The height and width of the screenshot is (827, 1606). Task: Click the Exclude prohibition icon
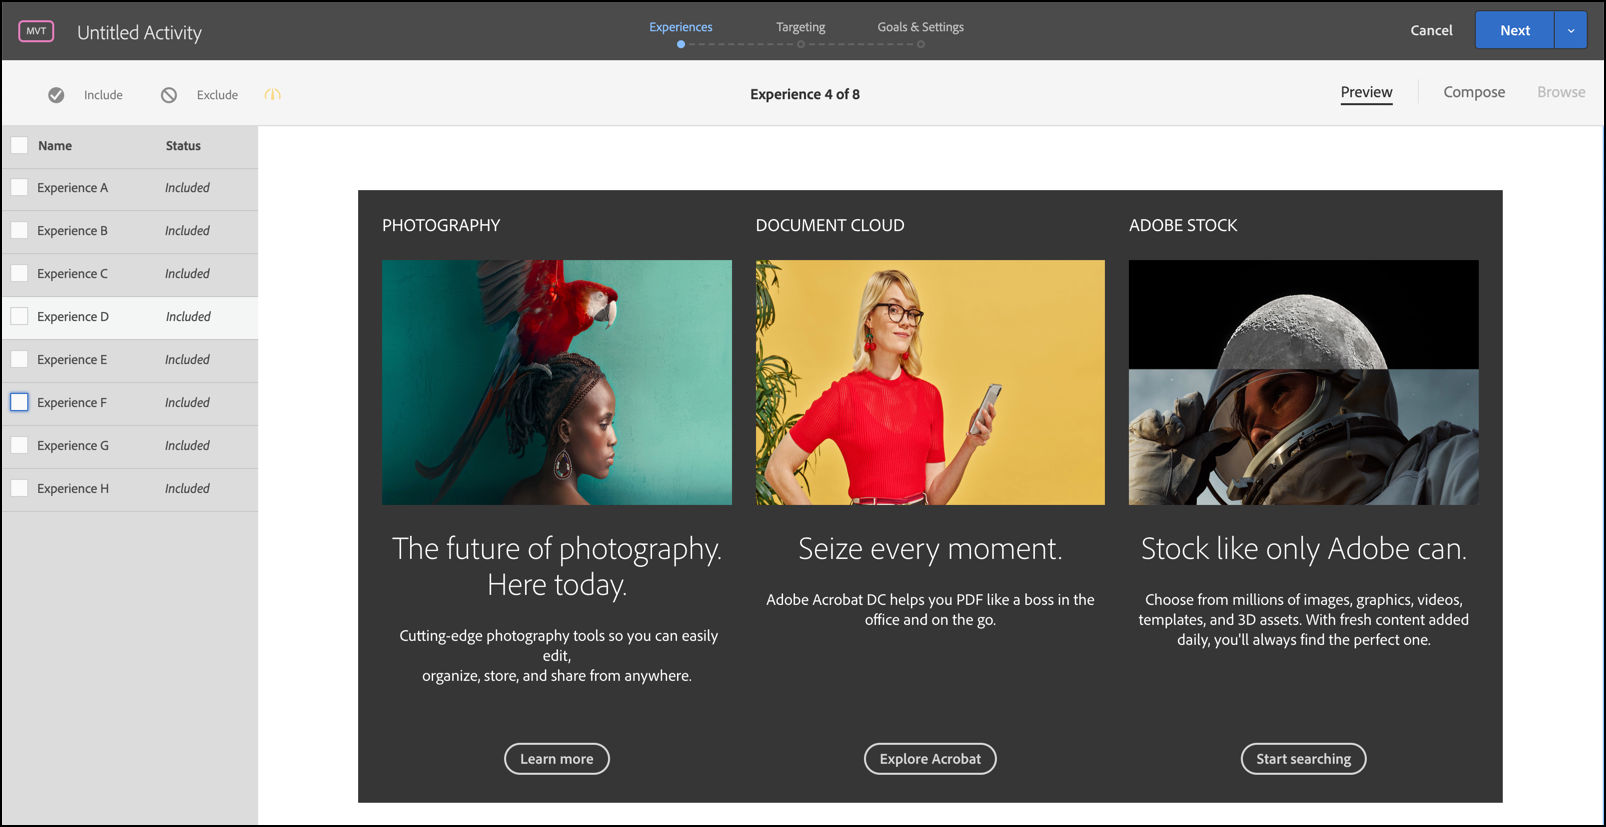click(x=169, y=95)
